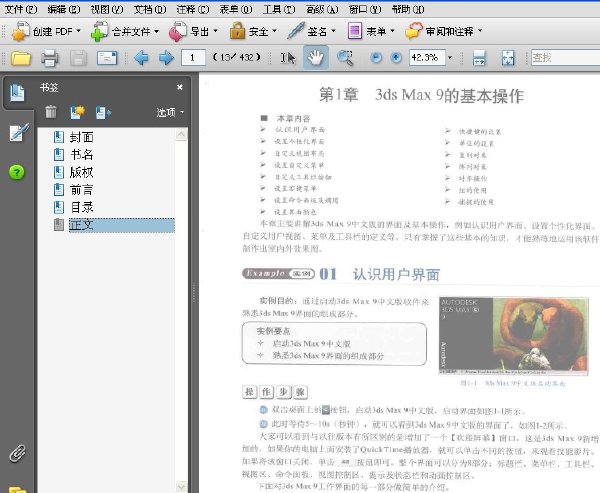
Task: Click the page number input field
Action: pos(193,58)
